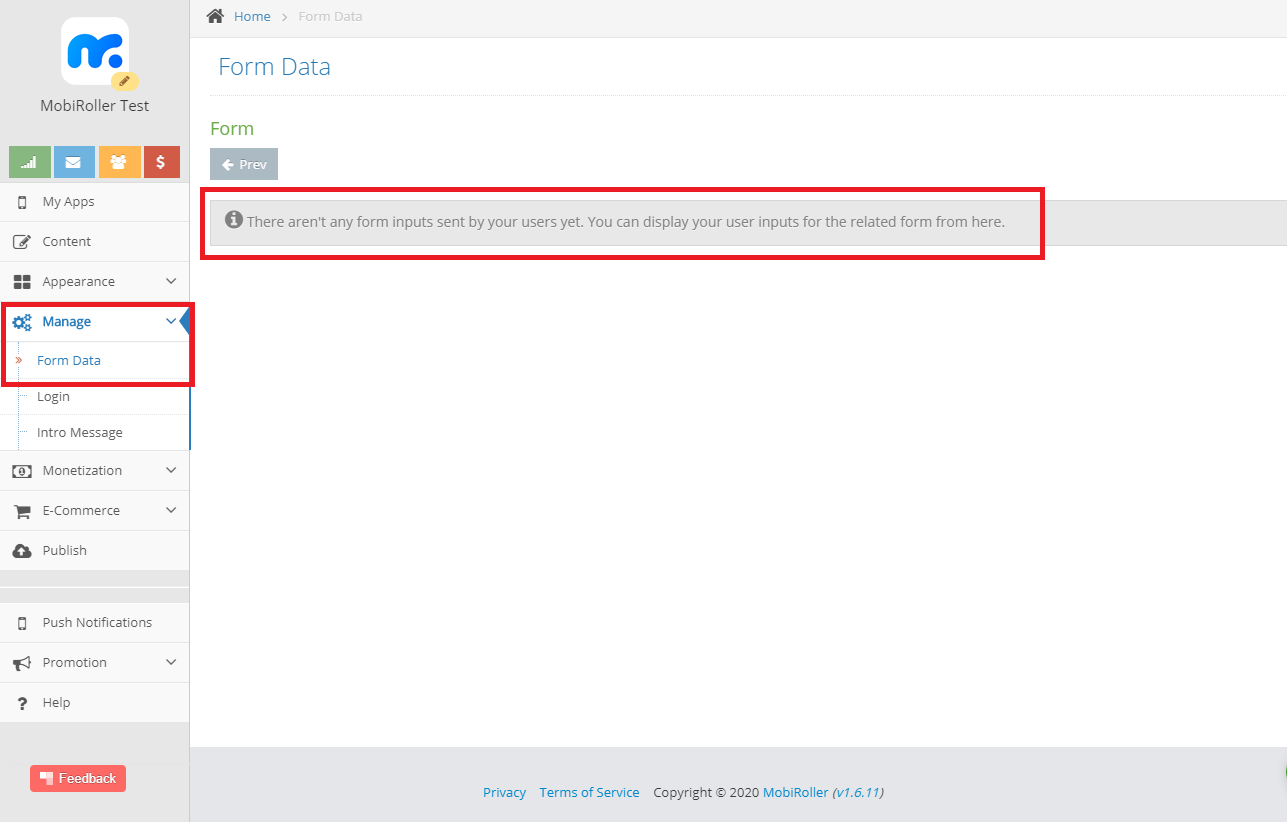The height and width of the screenshot is (822, 1287).
Task: Click the Home house icon in breadcrumb
Action: tap(215, 16)
